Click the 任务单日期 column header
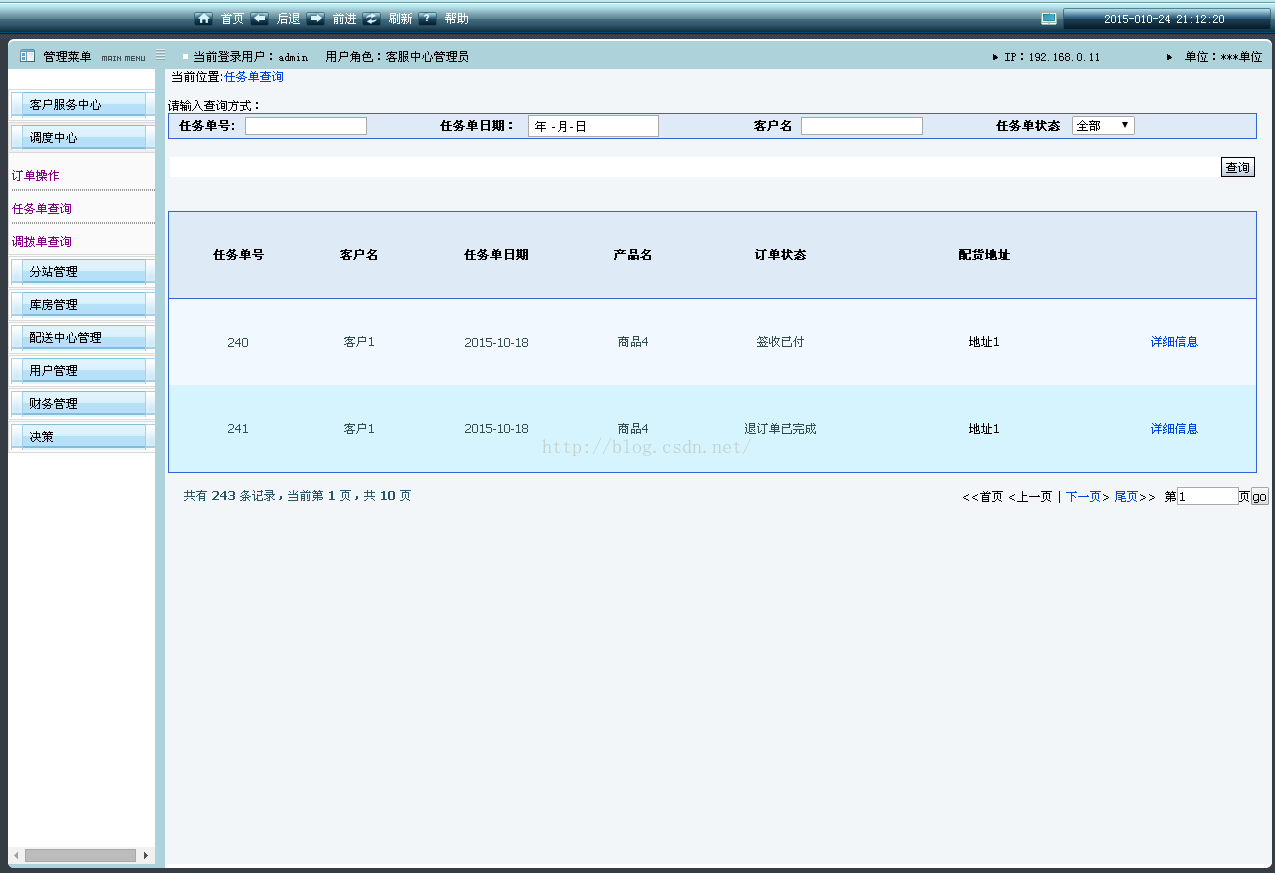The image size is (1275, 873). (x=496, y=255)
